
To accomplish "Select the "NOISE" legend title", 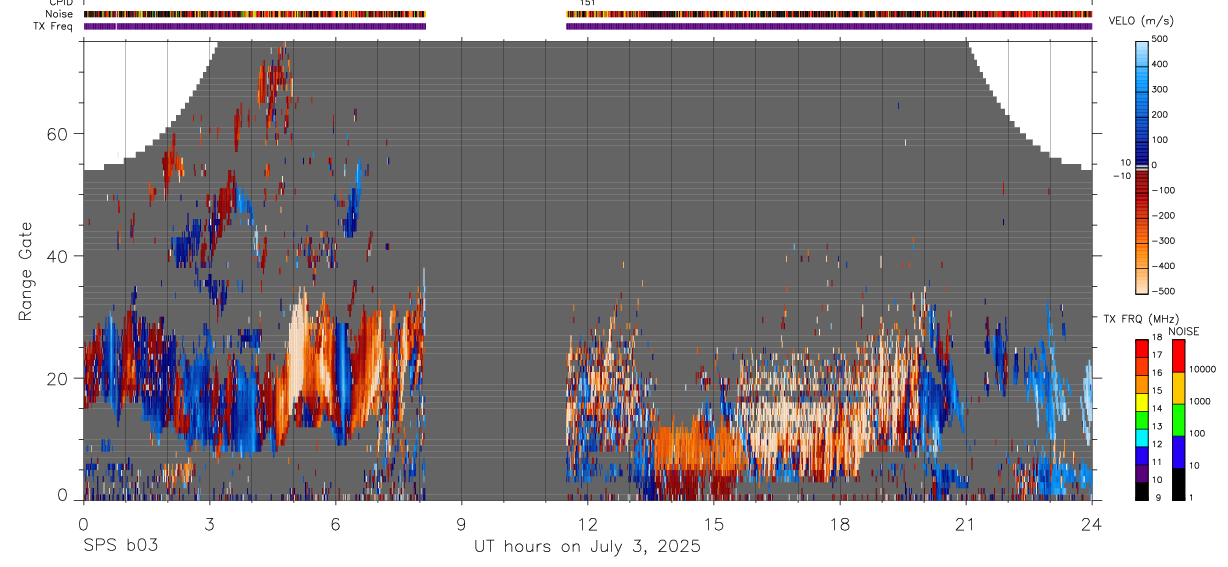I will 1184,331.
